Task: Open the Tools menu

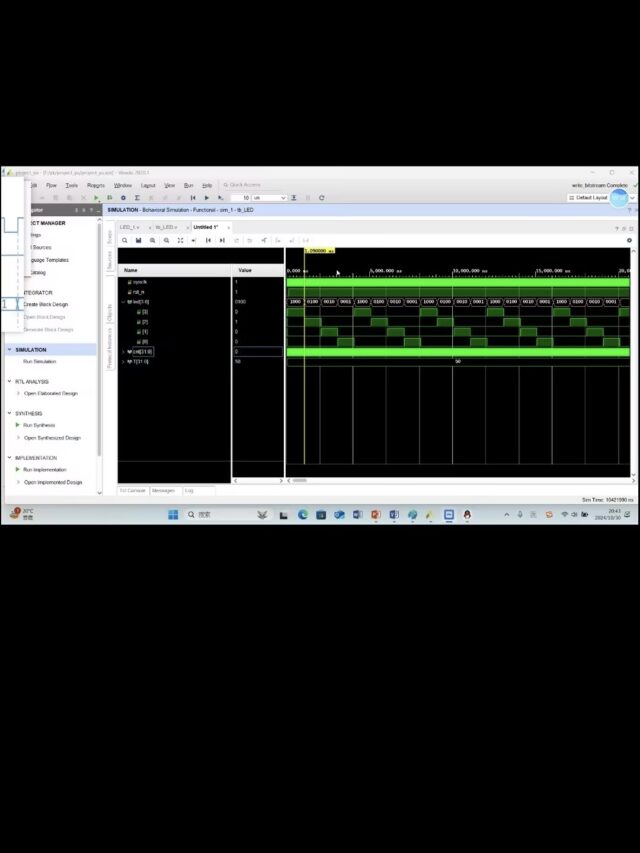Action: click(x=72, y=185)
